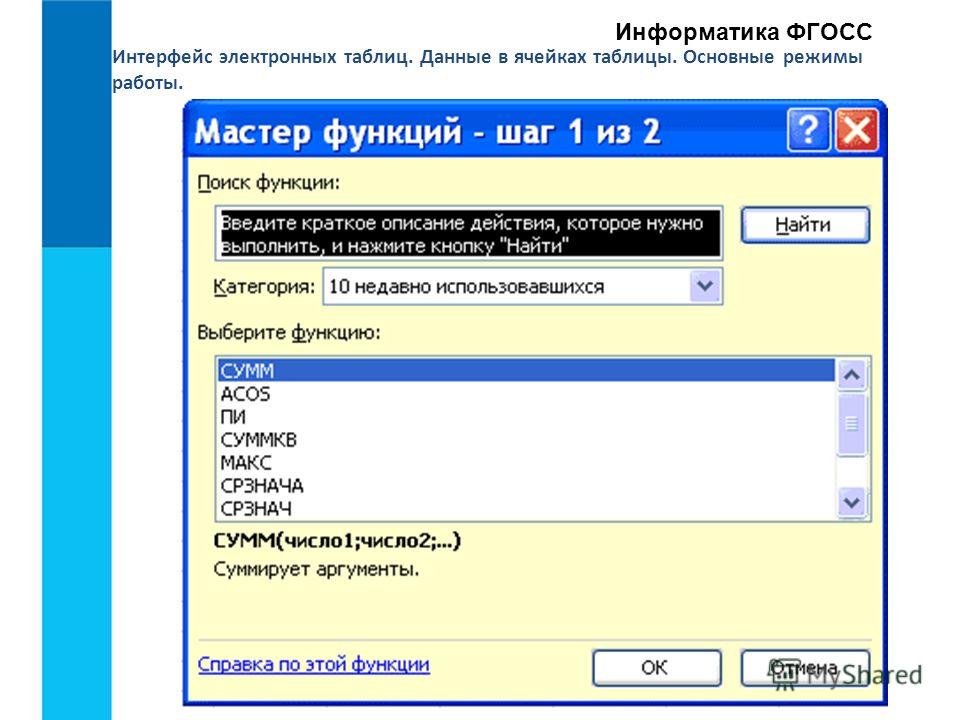The image size is (960, 720).
Task: Close the function wizard dialog
Action: 856,129
